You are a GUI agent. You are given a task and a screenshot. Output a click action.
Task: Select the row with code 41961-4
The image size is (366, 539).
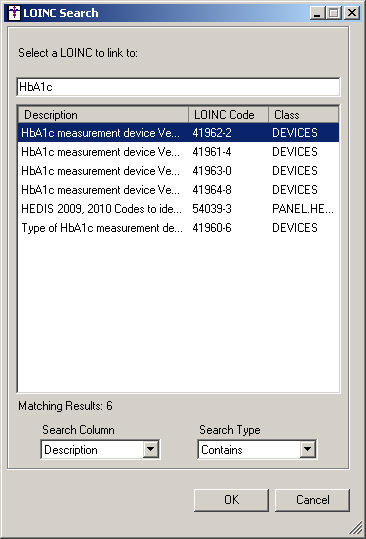(x=178, y=152)
